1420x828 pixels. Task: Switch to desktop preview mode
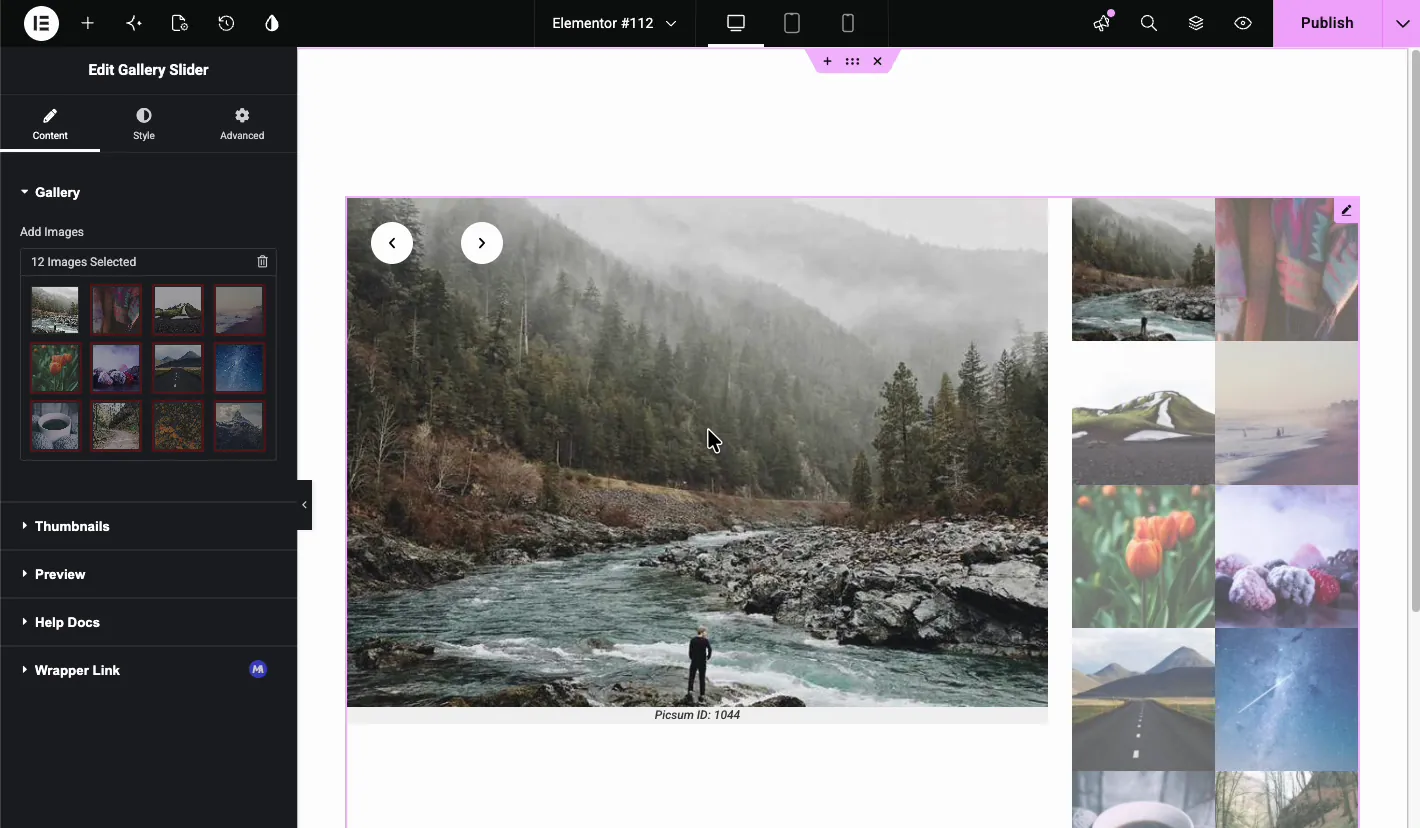[x=736, y=23]
